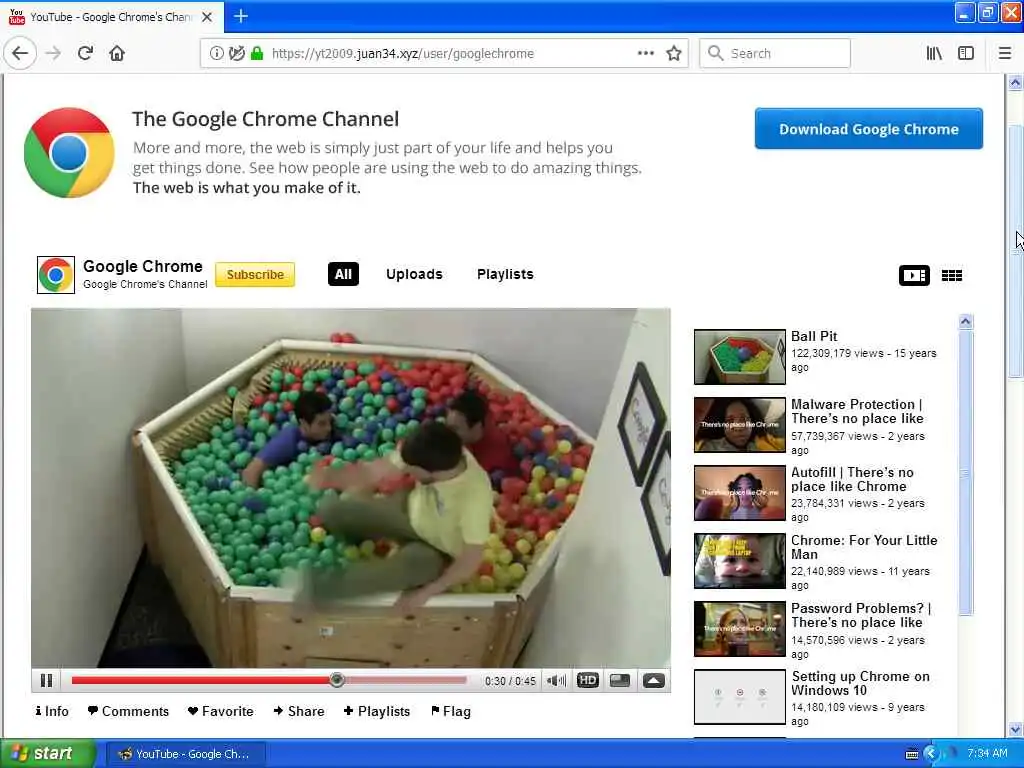Go back with the browser back arrow

(x=20, y=54)
